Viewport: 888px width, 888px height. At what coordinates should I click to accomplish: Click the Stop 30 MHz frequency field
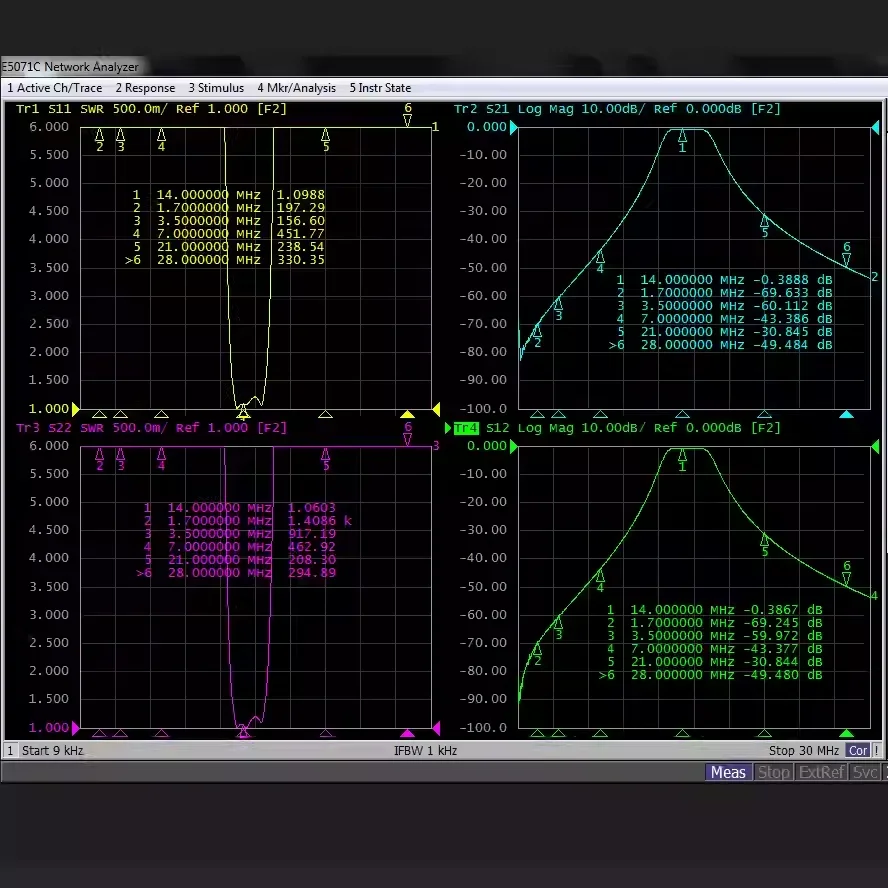[803, 750]
